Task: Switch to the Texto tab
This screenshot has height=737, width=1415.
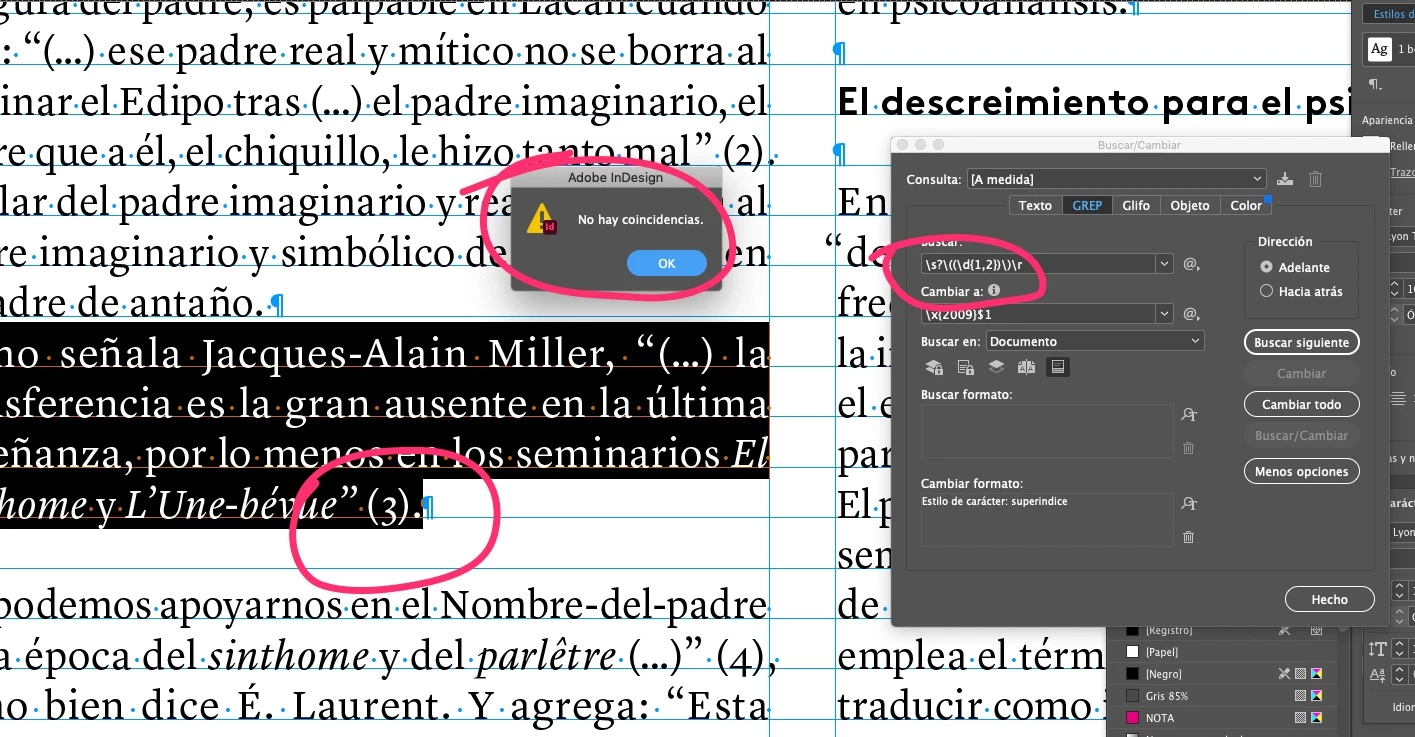Action: click(x=1035, y=205)
